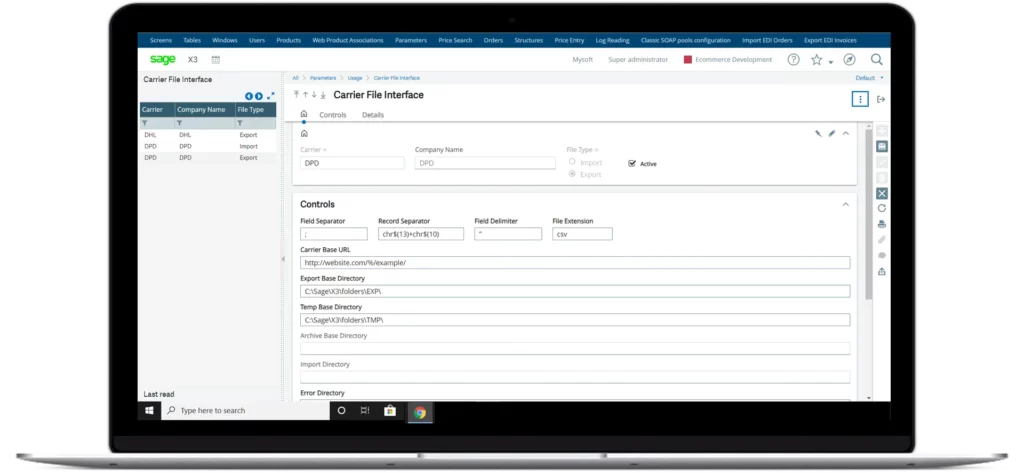The width and height of the screenshot is (1024, 473).
Task: Click the Usage breadcrumb link
Action: (355, 78)
